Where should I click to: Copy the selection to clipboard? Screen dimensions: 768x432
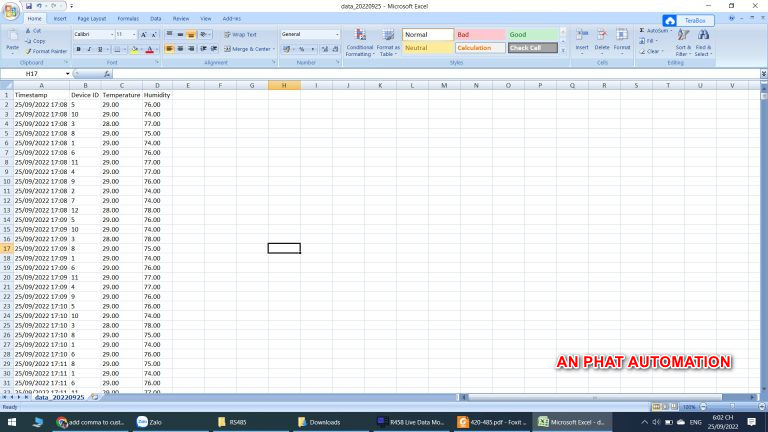click(x=35, y=41)
